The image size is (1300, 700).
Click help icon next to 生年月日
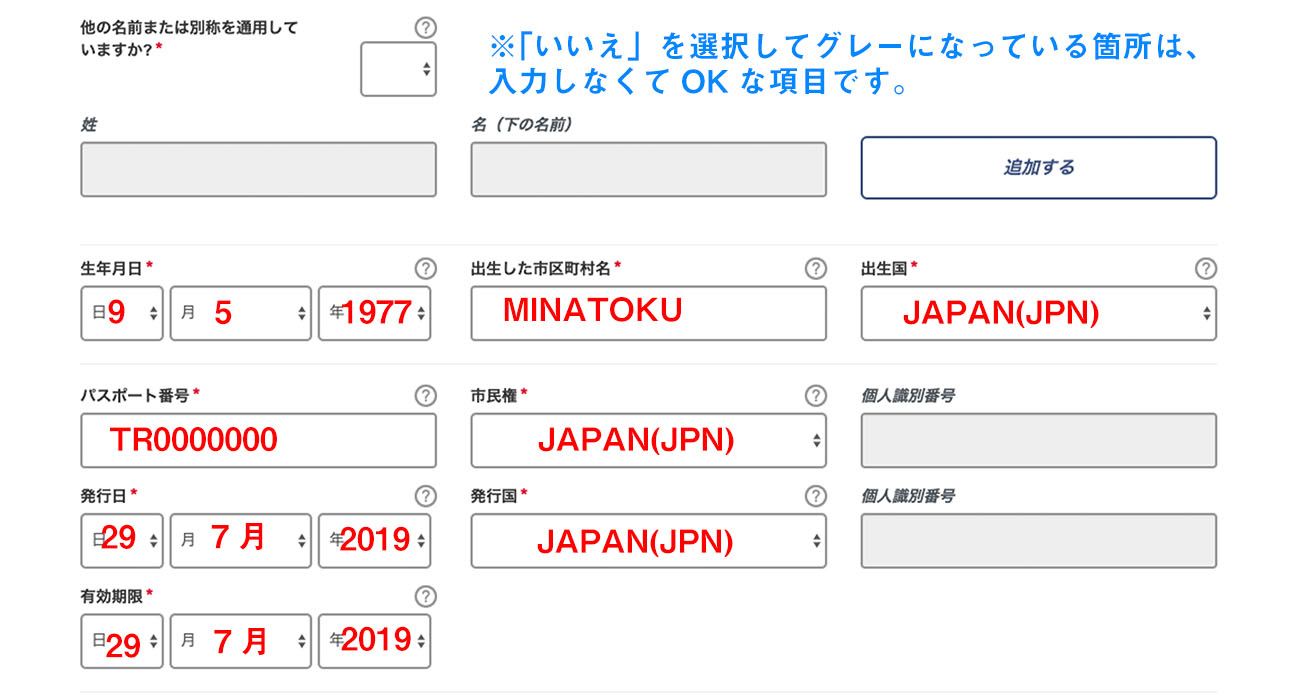[x=425, y=268]
